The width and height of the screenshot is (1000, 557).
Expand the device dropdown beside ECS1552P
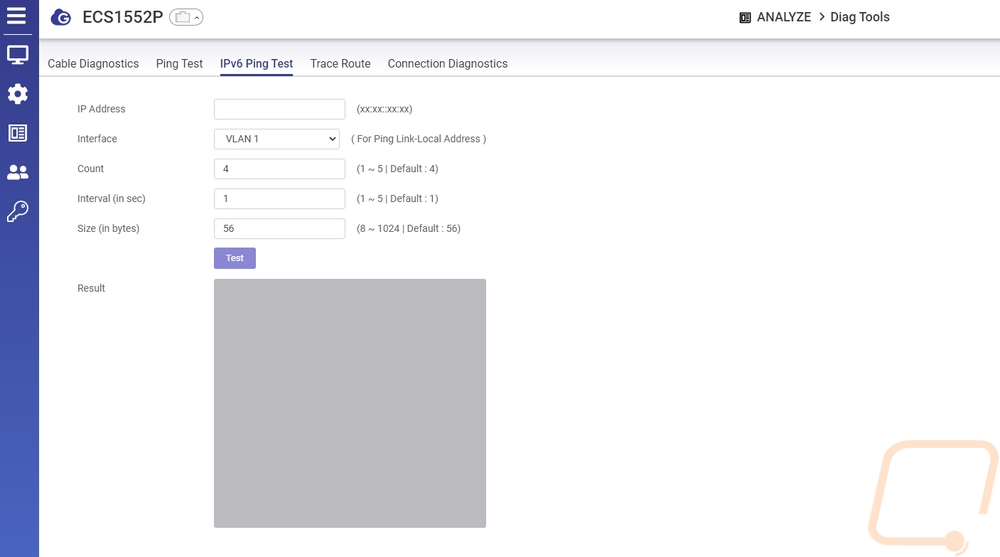[186, 17]
